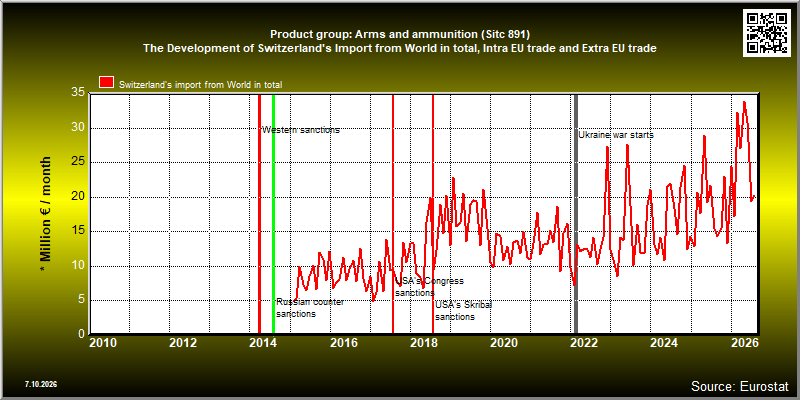The width and height of the screenshot is (800, 400).
Task: Click the chart title line 'Product group: Arms and ammunition'
Action: point(400,35)
